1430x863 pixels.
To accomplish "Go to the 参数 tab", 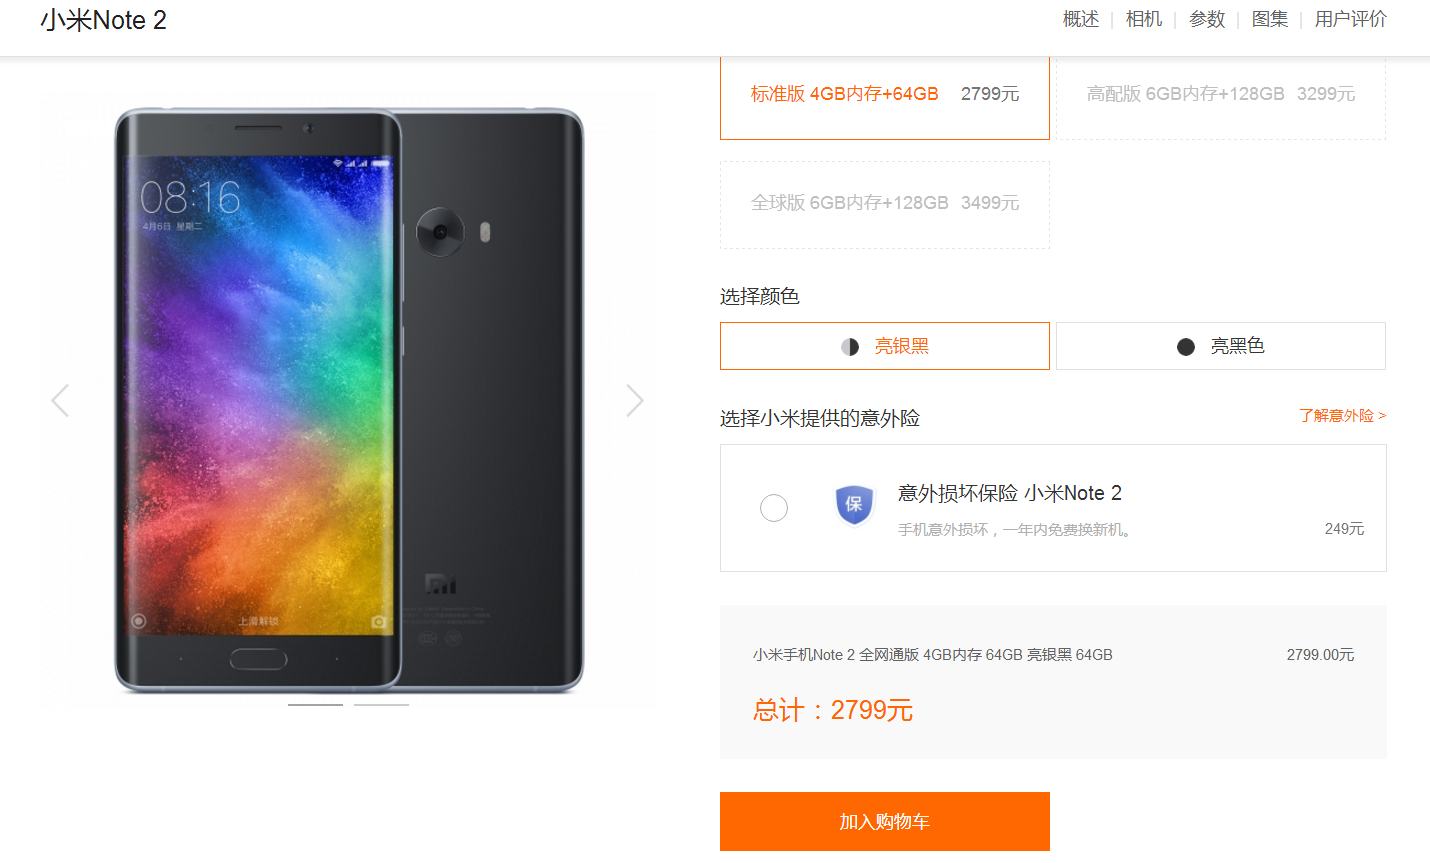I will 1207,19.
